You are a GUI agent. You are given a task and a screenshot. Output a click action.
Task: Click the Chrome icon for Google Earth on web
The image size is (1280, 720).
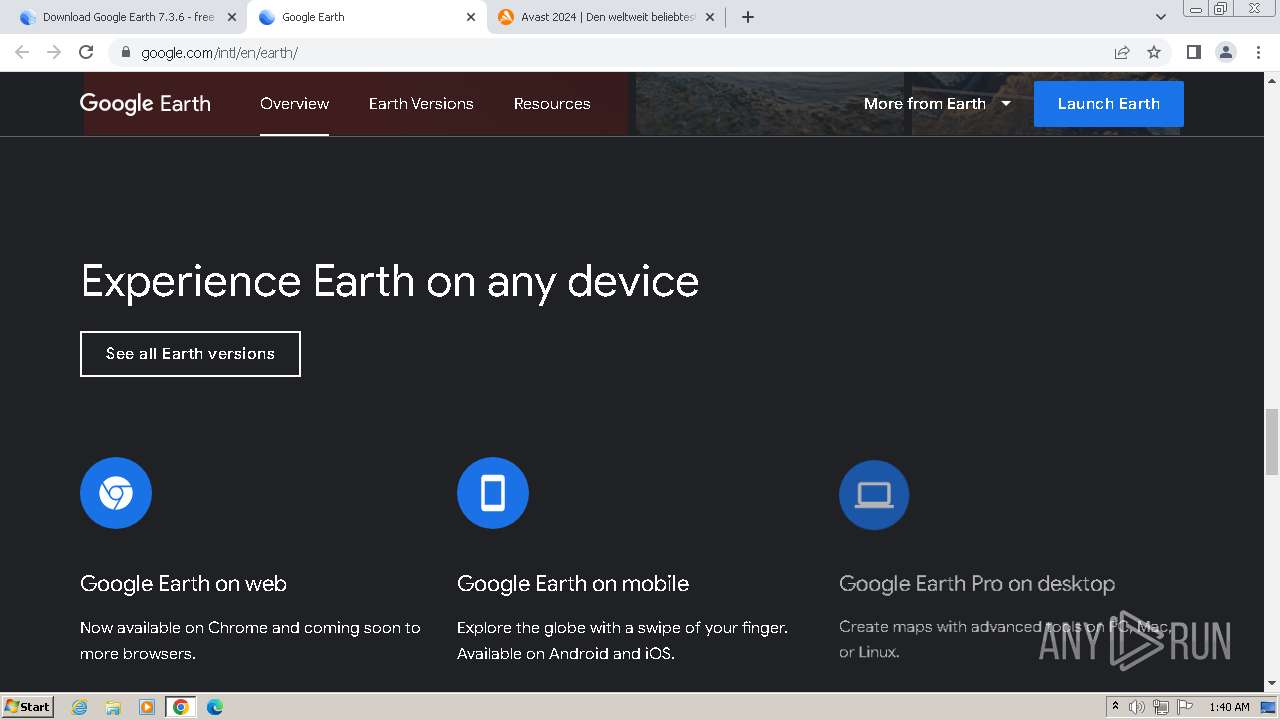click(x=116, y=493)
